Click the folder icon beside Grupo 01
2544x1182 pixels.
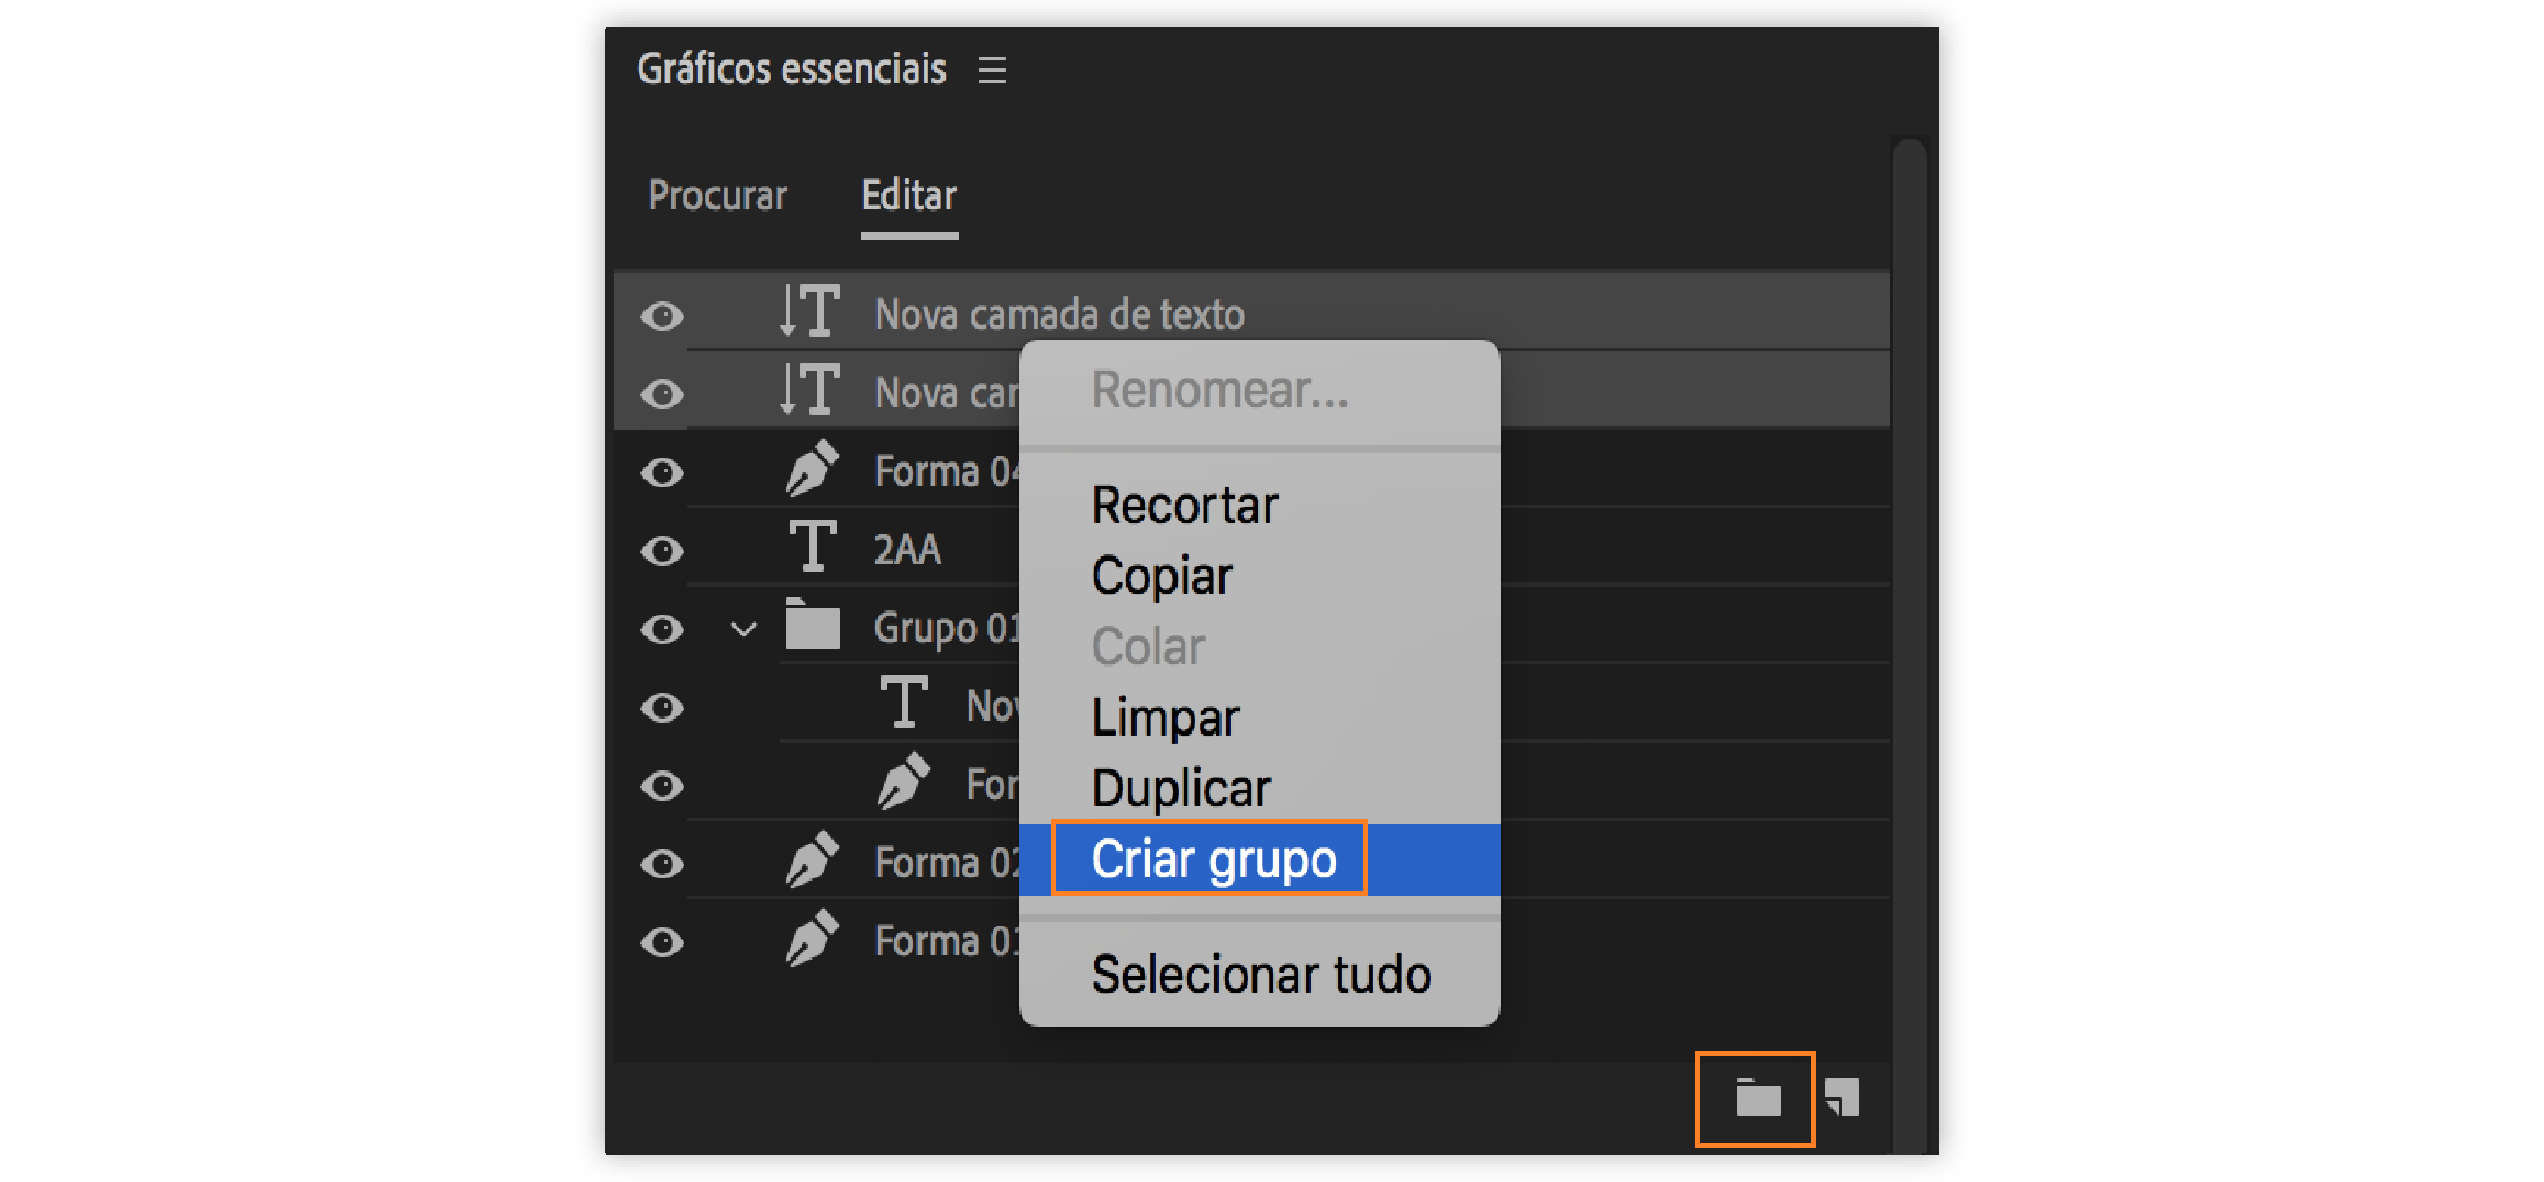click(x=812, y=627)
